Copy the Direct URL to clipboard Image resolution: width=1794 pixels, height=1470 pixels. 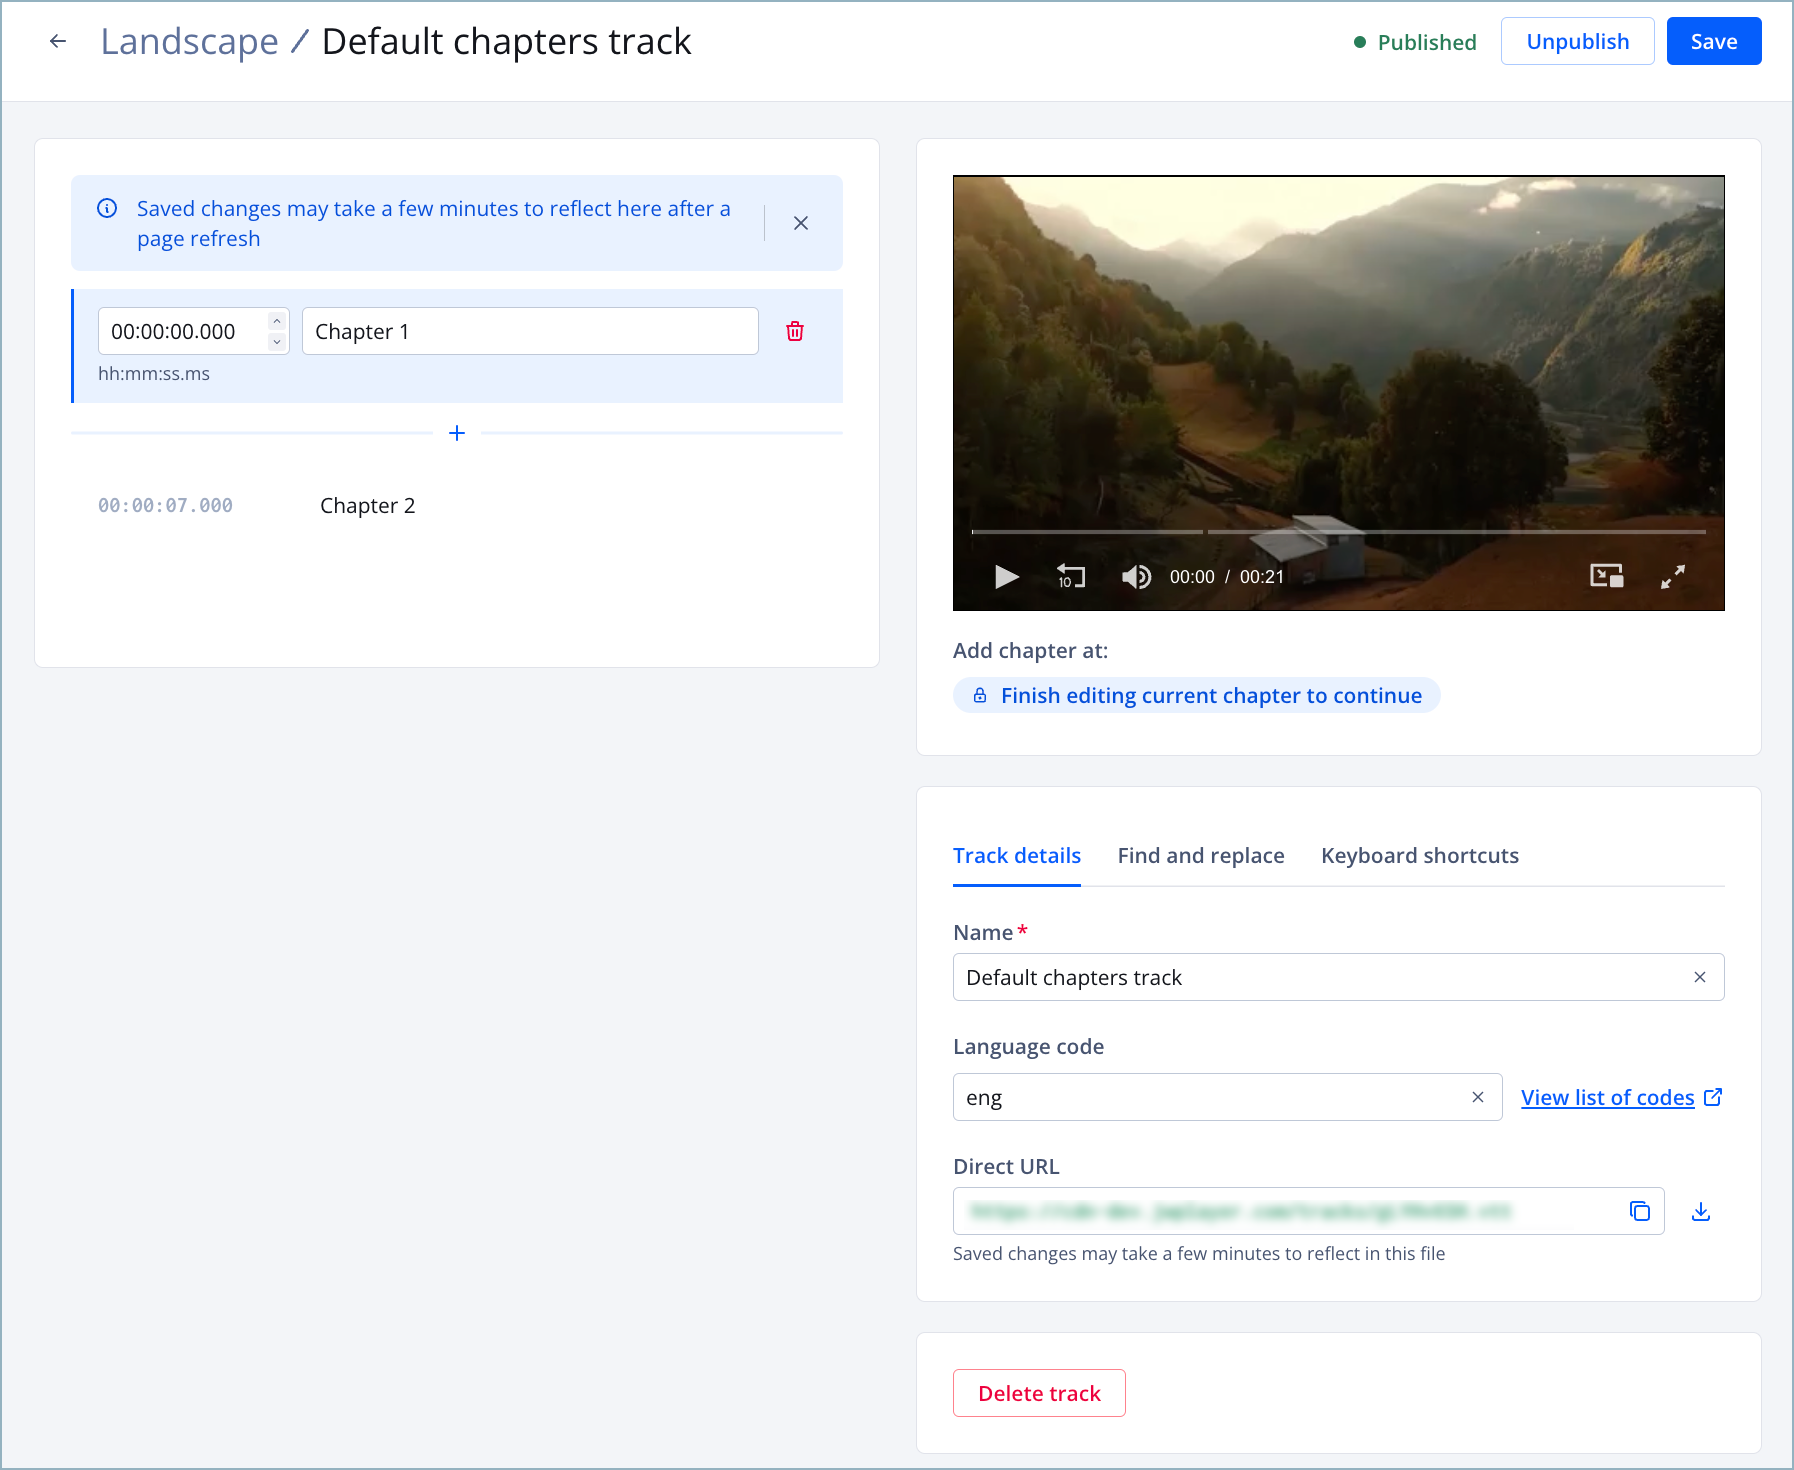point(1640,1211)
